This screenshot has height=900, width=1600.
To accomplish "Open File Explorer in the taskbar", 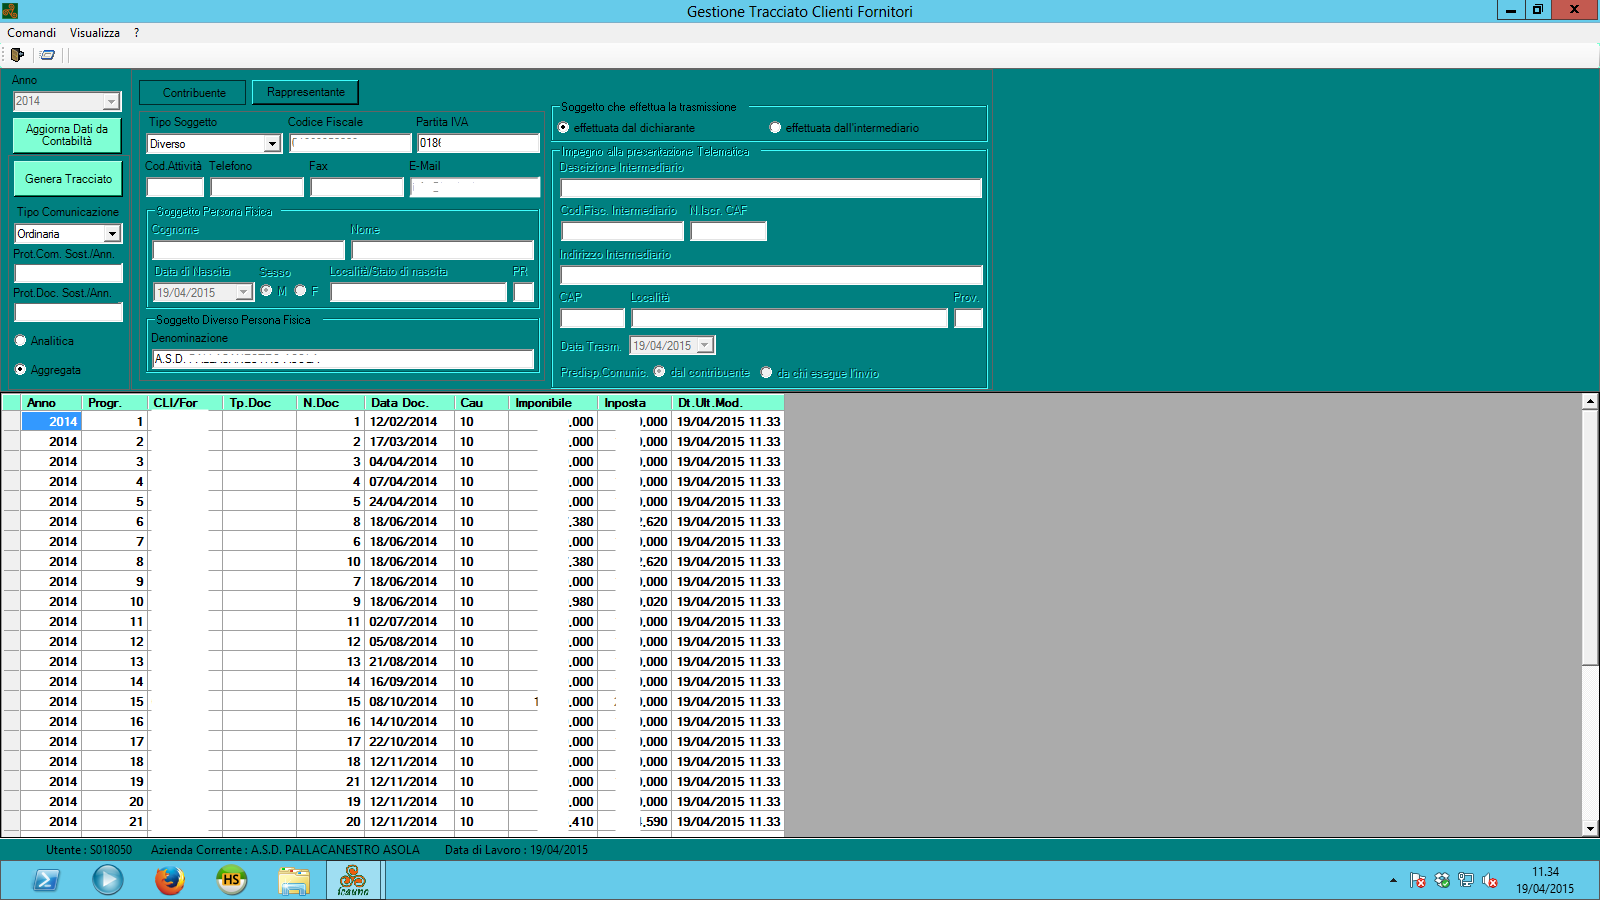I will 293,880.
